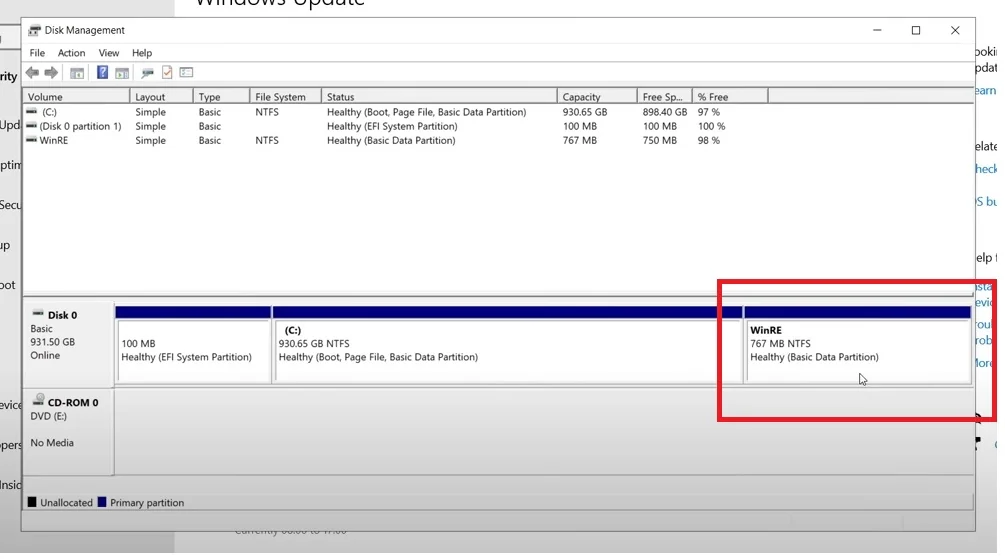This screenshot has height=559, width=1005.
Task: Open the View menu
Action: click(108, 53)
